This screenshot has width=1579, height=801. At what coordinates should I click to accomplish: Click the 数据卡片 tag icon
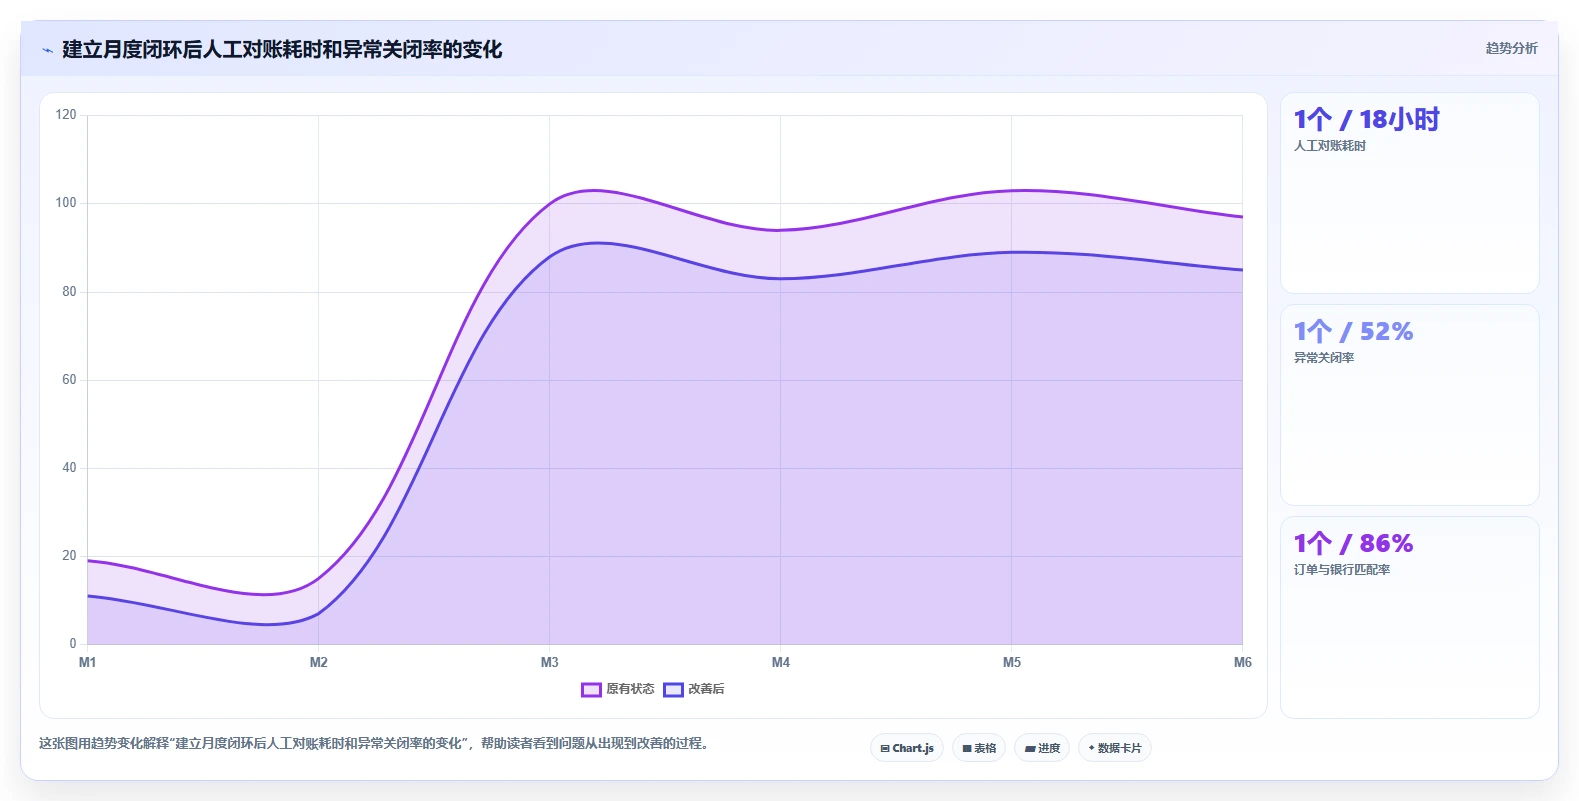tap(1091, 748)
